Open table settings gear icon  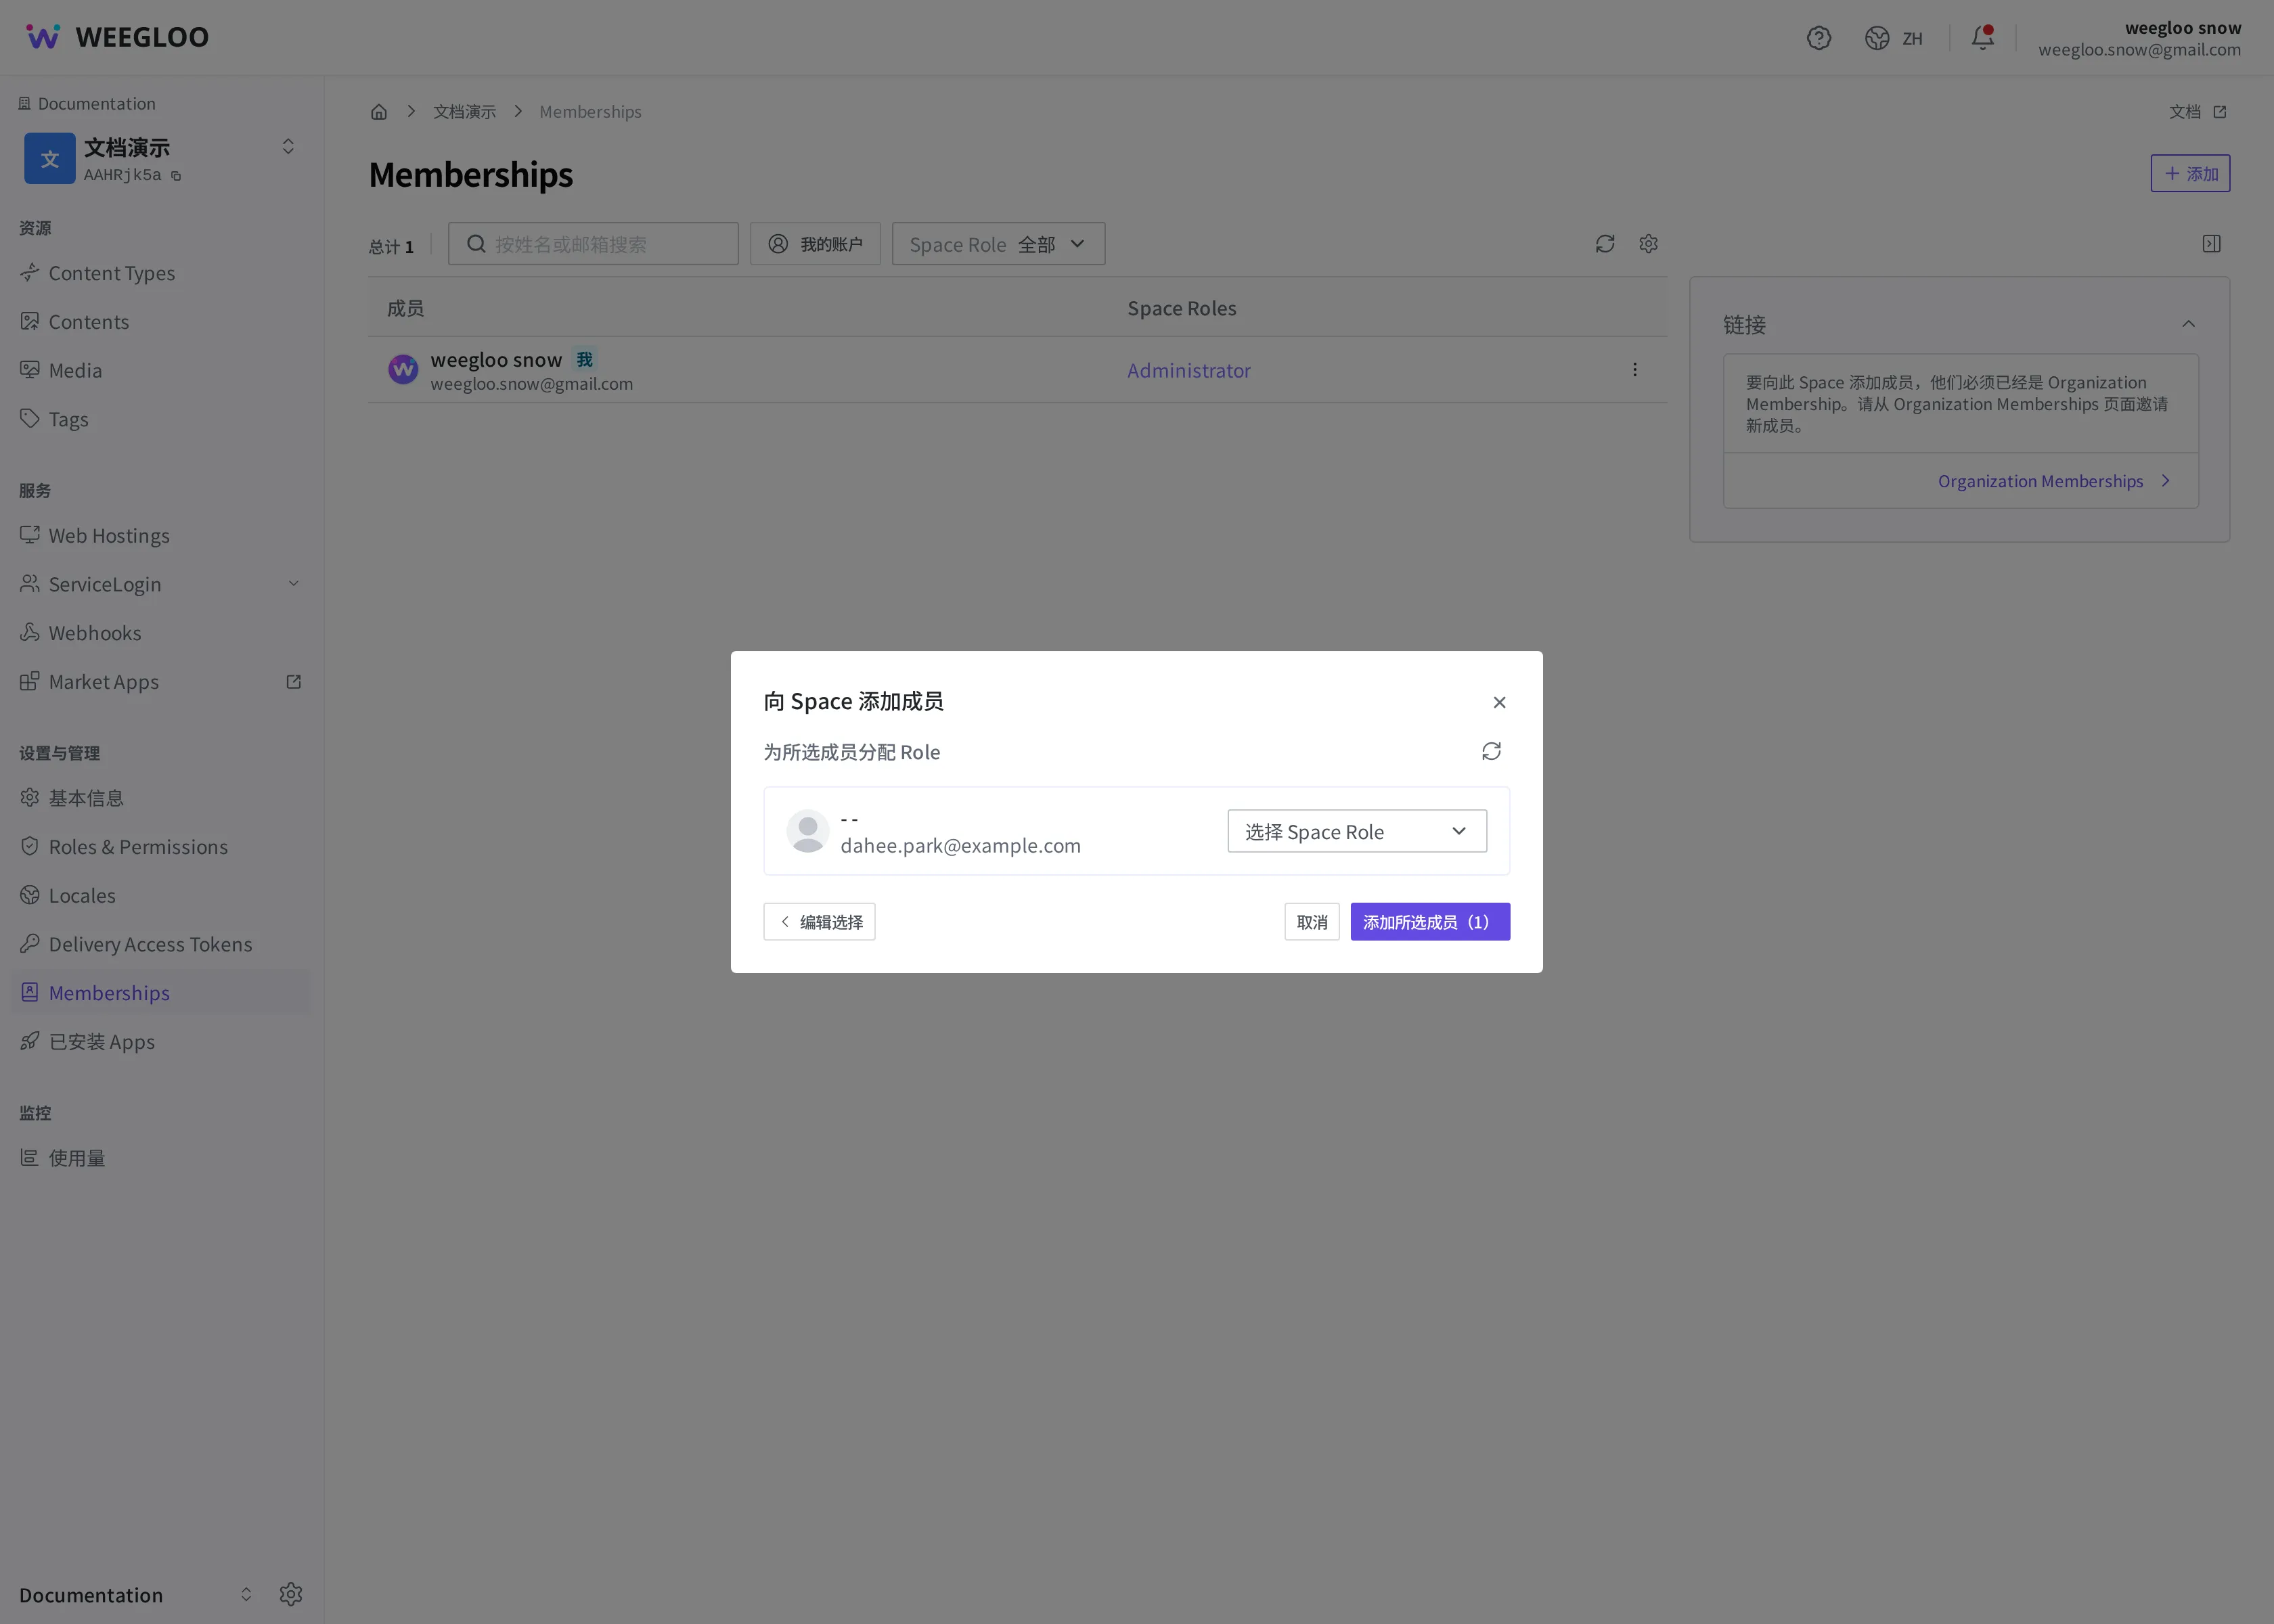point(1649,244)
